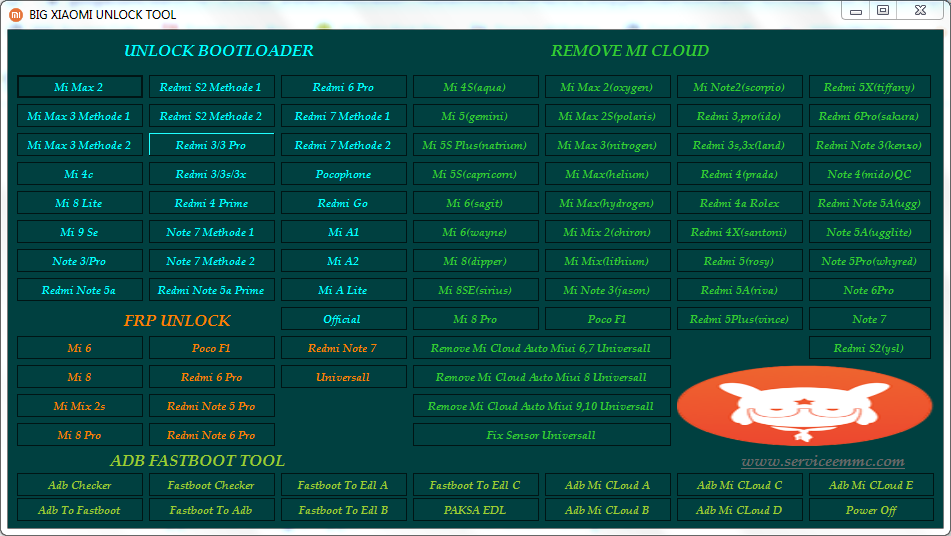Run Remove Mi Cloud Auto Miui 9,10 Universall
951x536 pixels.
pyautogui.click(x=542, y=406)
